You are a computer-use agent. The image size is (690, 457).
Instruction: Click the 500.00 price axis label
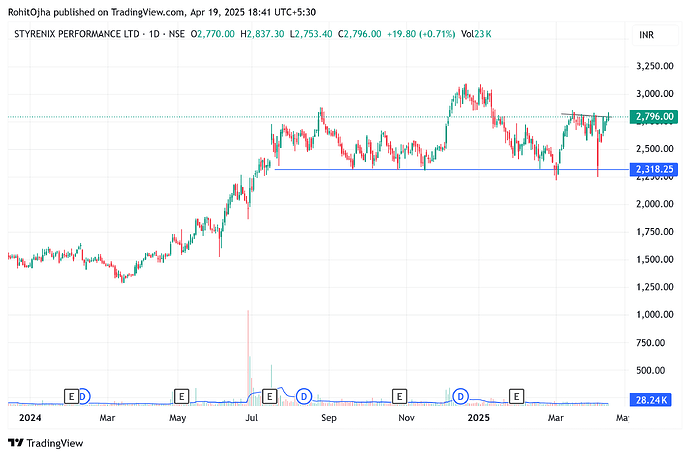coord(650,370)
